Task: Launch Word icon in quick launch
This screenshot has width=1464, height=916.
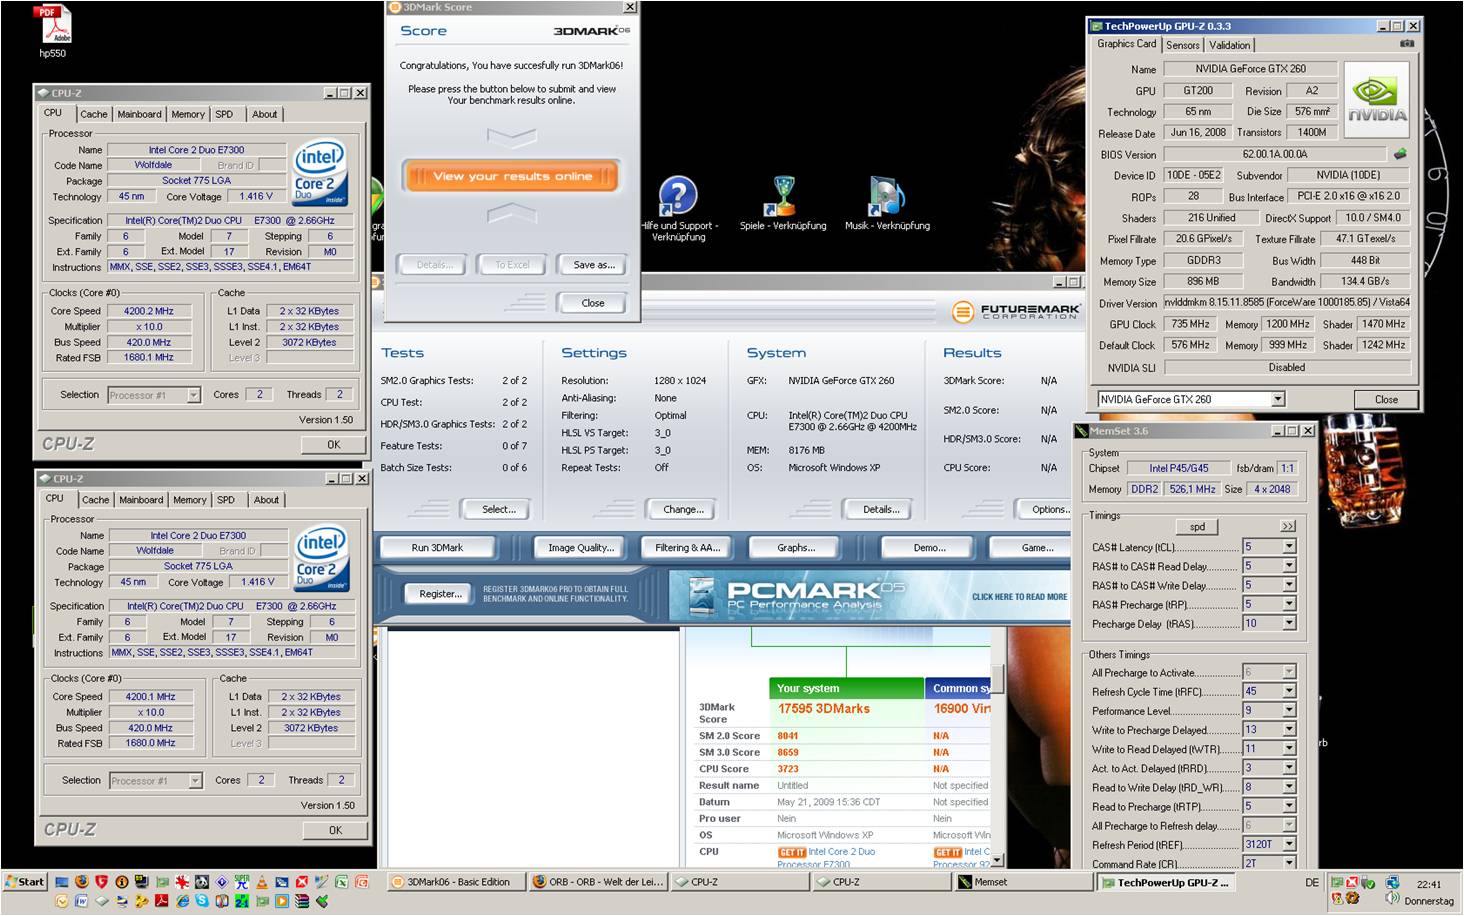Action: point(81,901)
